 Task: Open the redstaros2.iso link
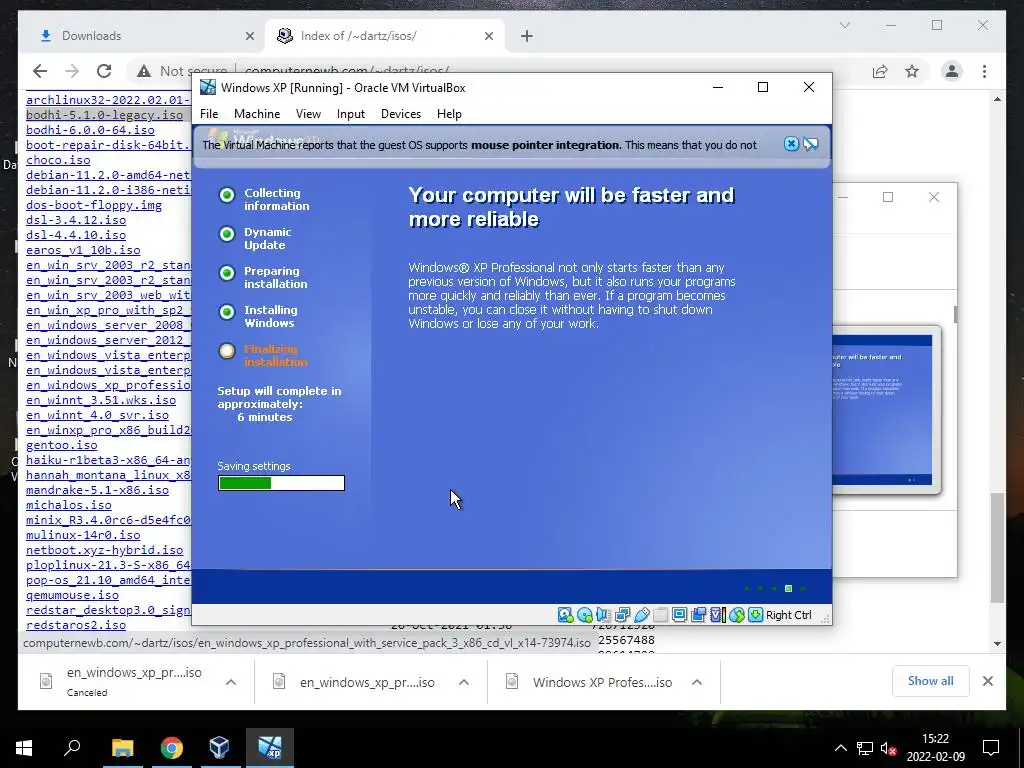(76, 625)
